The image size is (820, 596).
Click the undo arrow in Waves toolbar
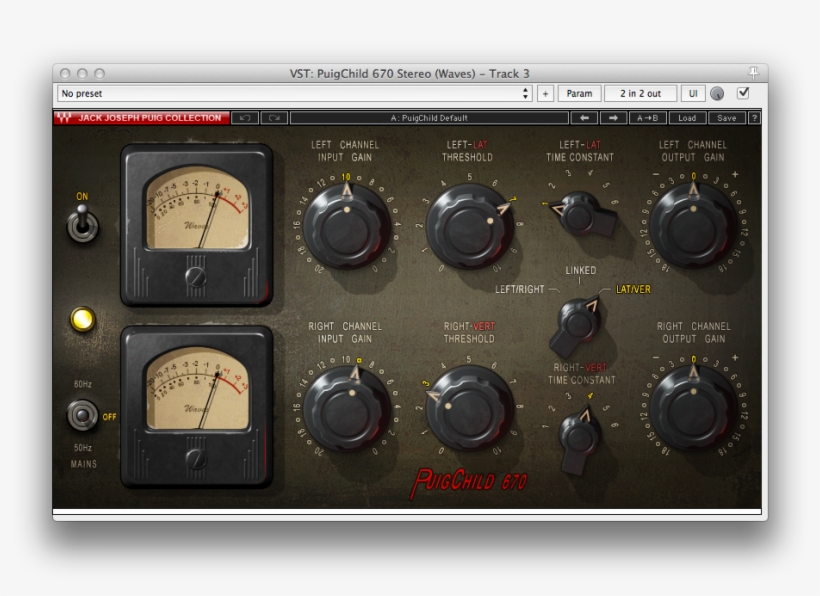pyautogui.click(x=245, y=118)
